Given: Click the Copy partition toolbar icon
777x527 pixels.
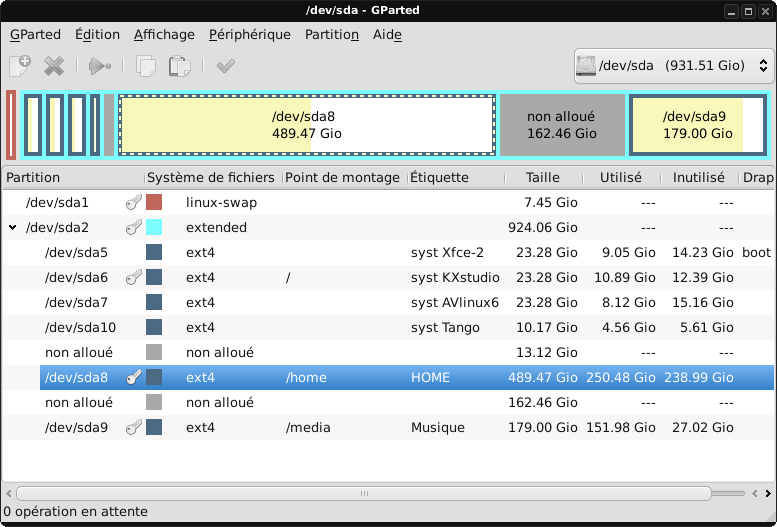Looking at the screenshot, I should point(146,65).
